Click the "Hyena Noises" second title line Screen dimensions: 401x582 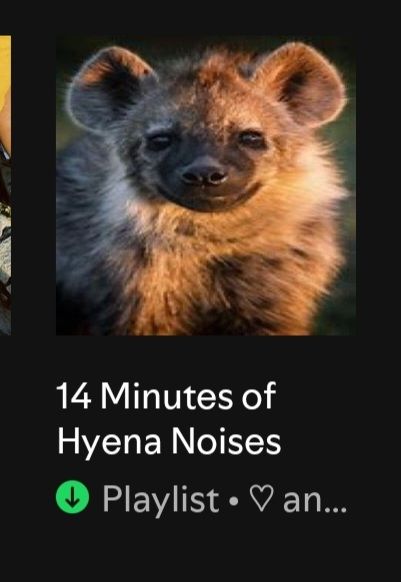(169, 442)
